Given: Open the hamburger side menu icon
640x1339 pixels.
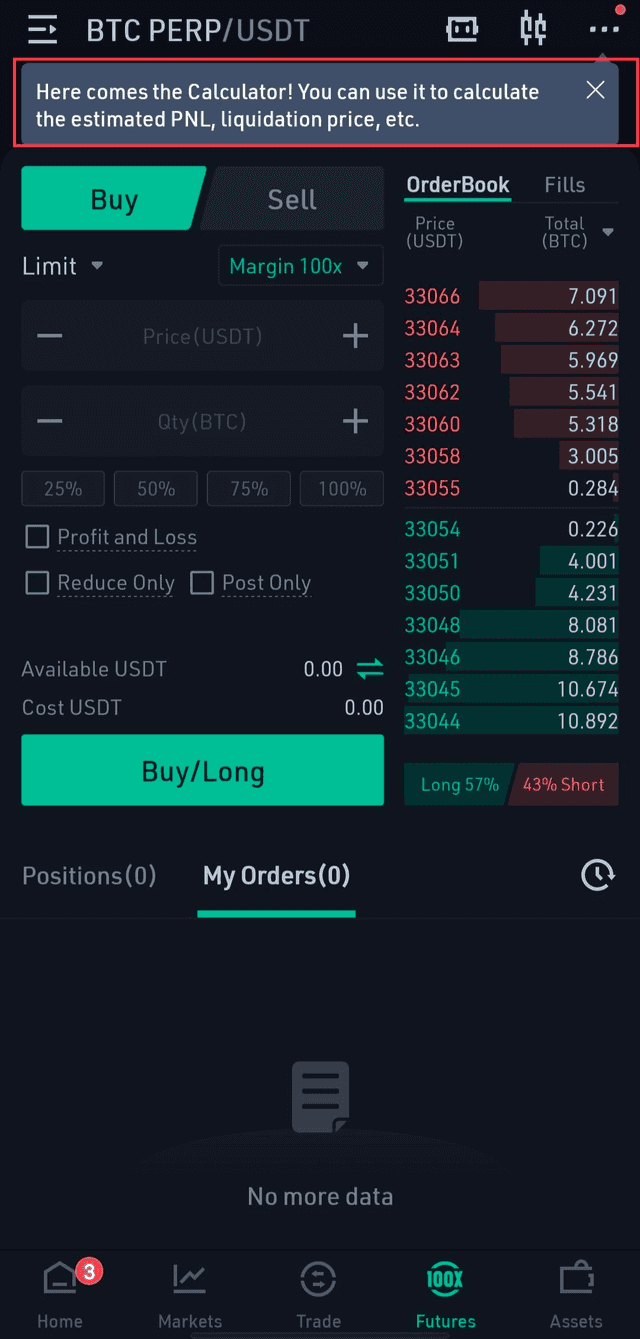Looking at the screenshot, I should pos(43,30).
